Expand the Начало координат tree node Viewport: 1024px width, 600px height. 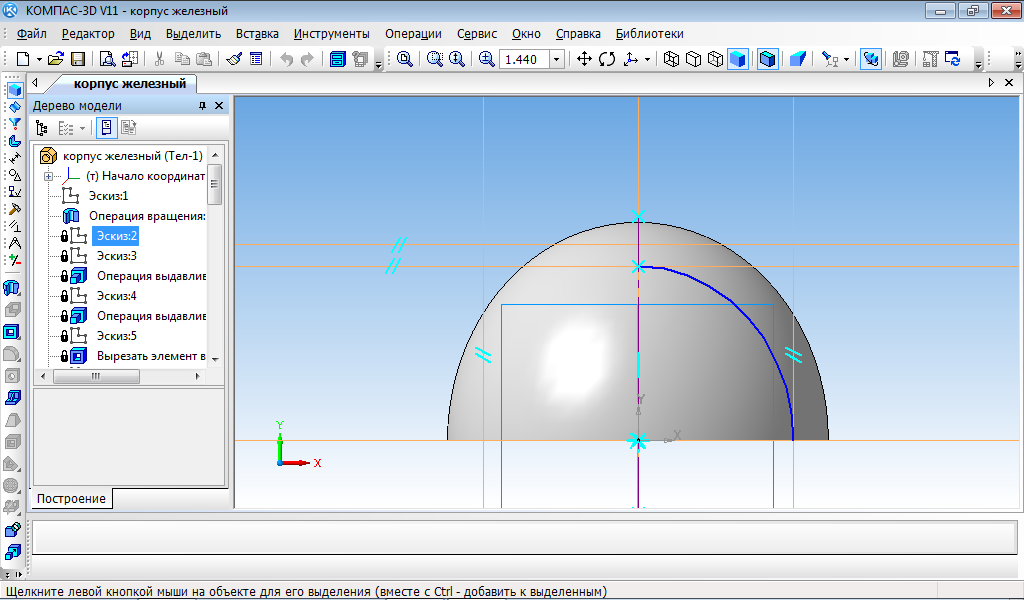click(47, 176)
